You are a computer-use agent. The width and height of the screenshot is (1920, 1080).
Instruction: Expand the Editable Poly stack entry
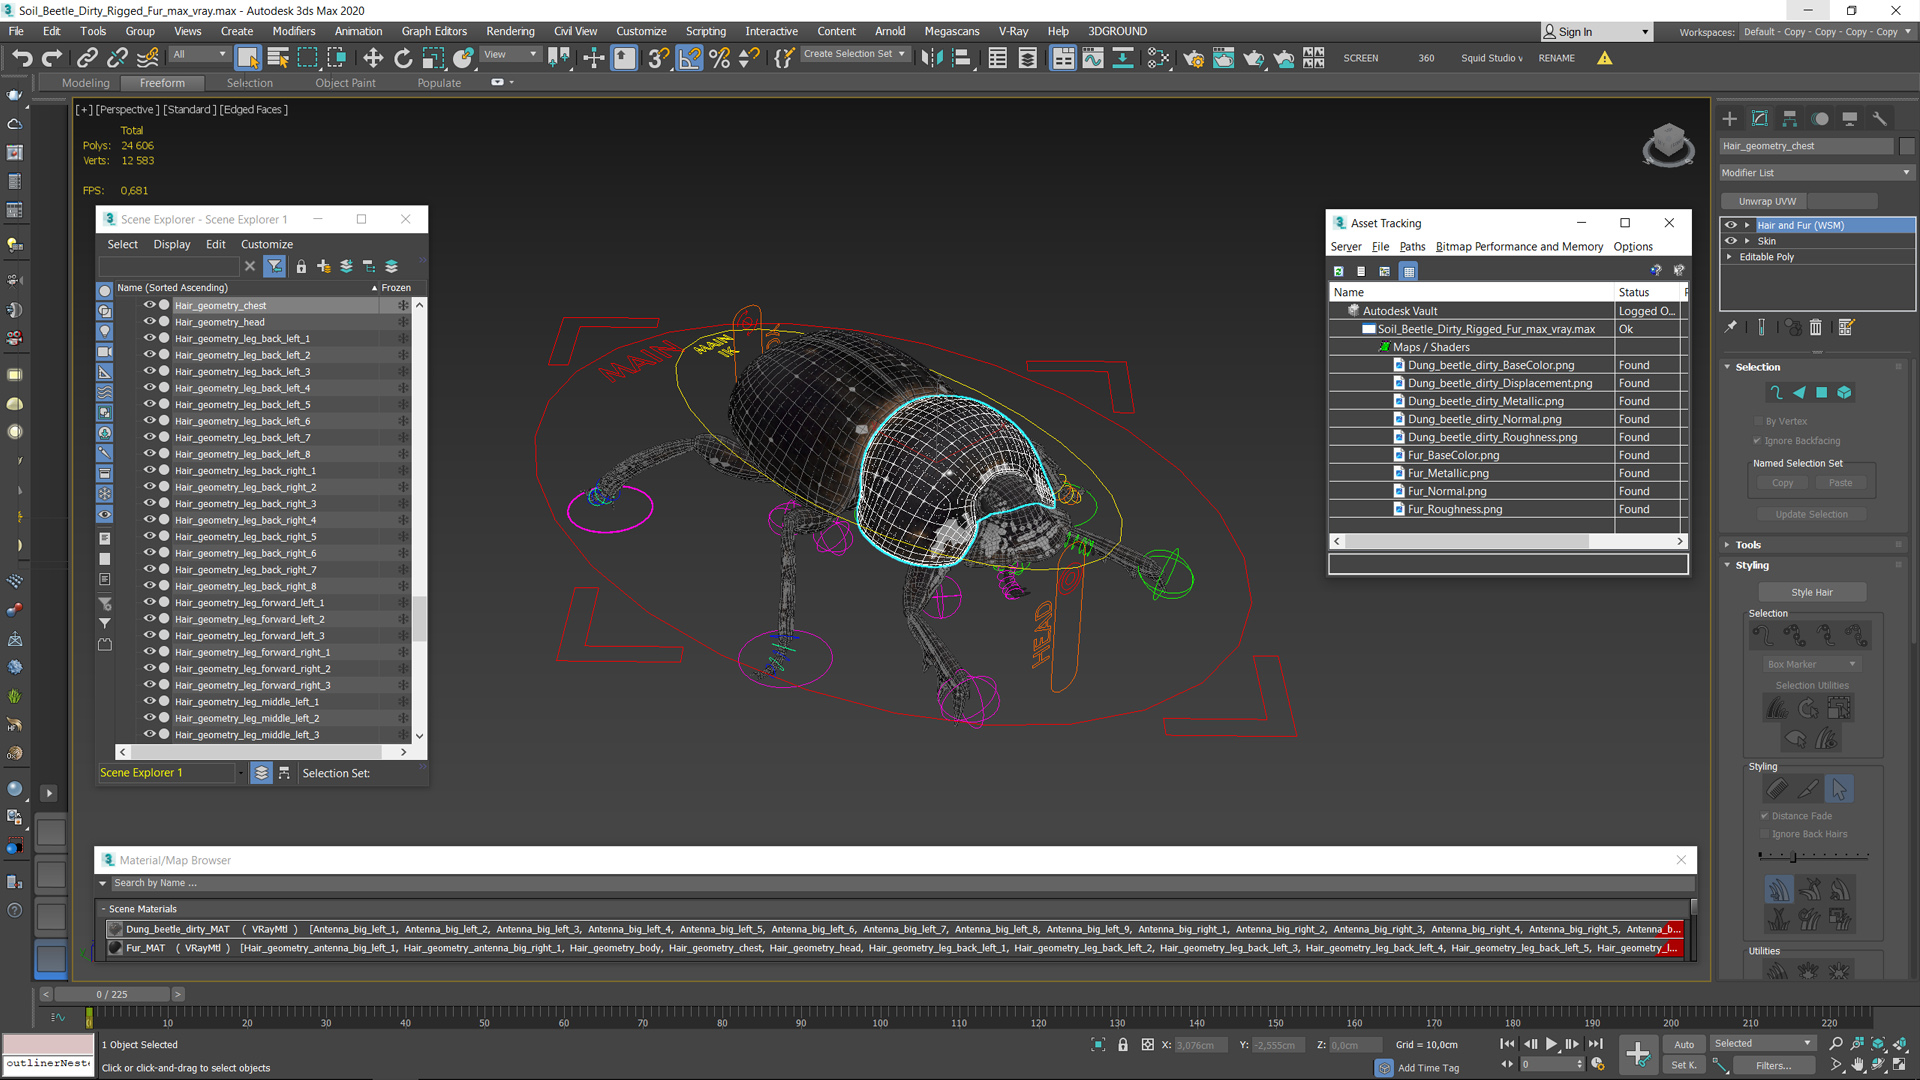tap(1729, 257)
